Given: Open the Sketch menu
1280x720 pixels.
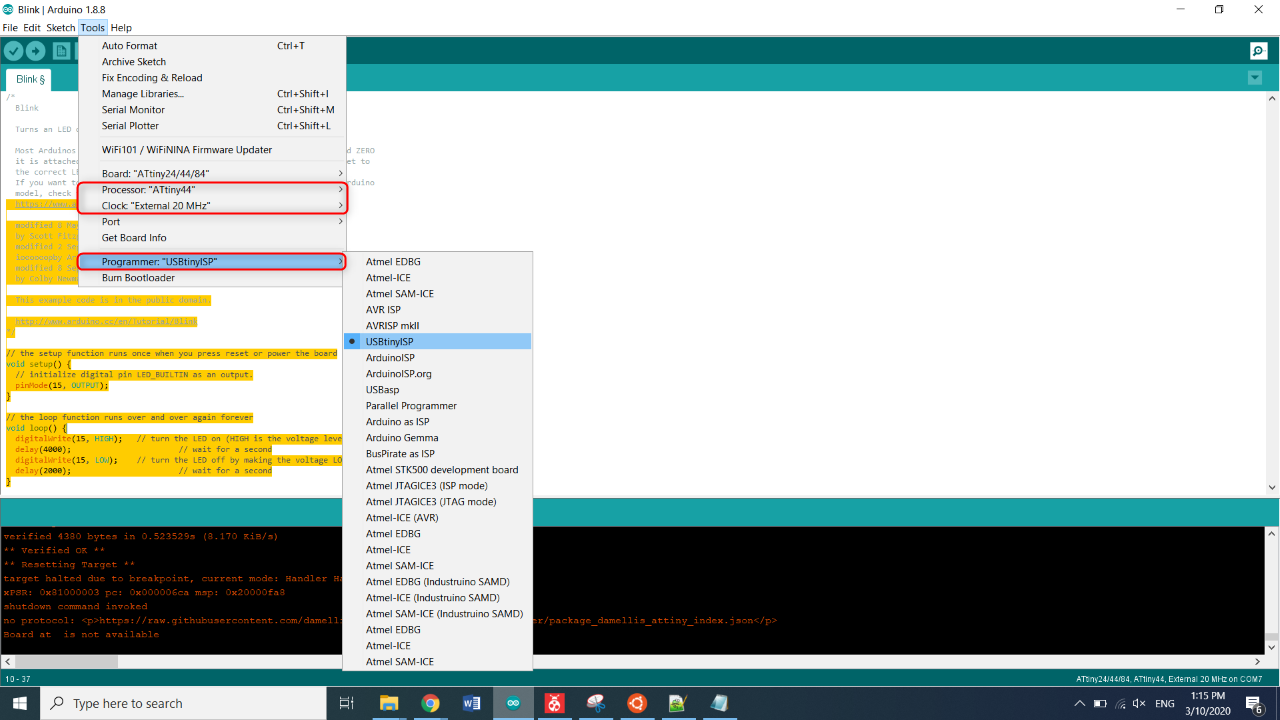Looking at the screenshot, I should point(61,28).
